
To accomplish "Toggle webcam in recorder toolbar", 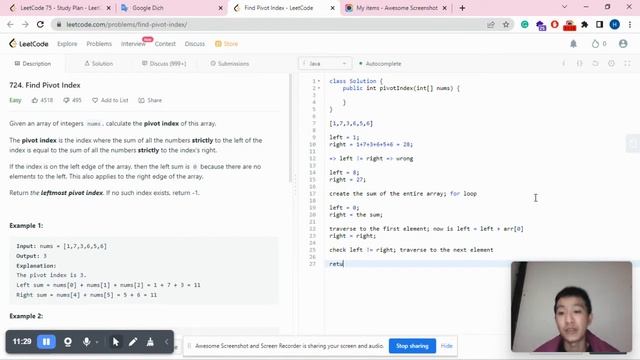I will 68,342.
